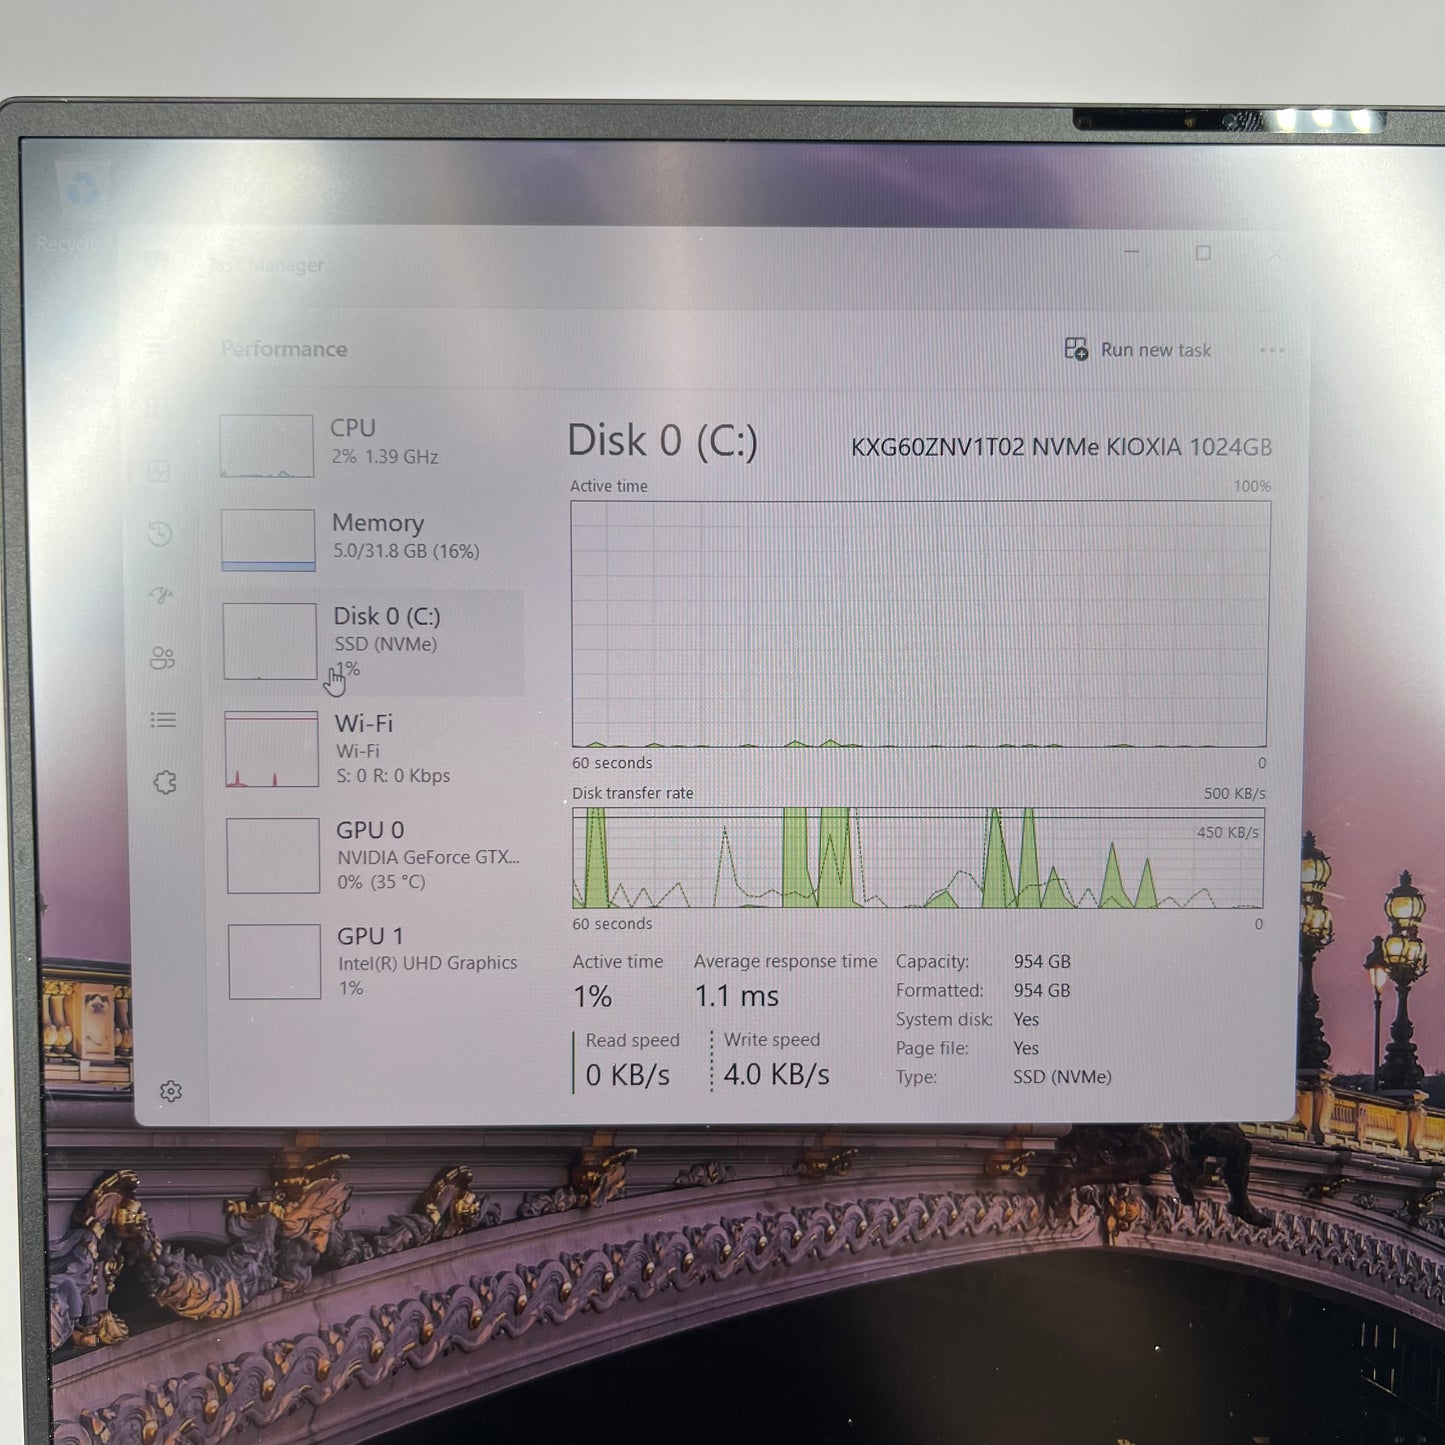1445x1445 pixels.
Task: Open the Details list sidebar icon
Action: point(163,720)
